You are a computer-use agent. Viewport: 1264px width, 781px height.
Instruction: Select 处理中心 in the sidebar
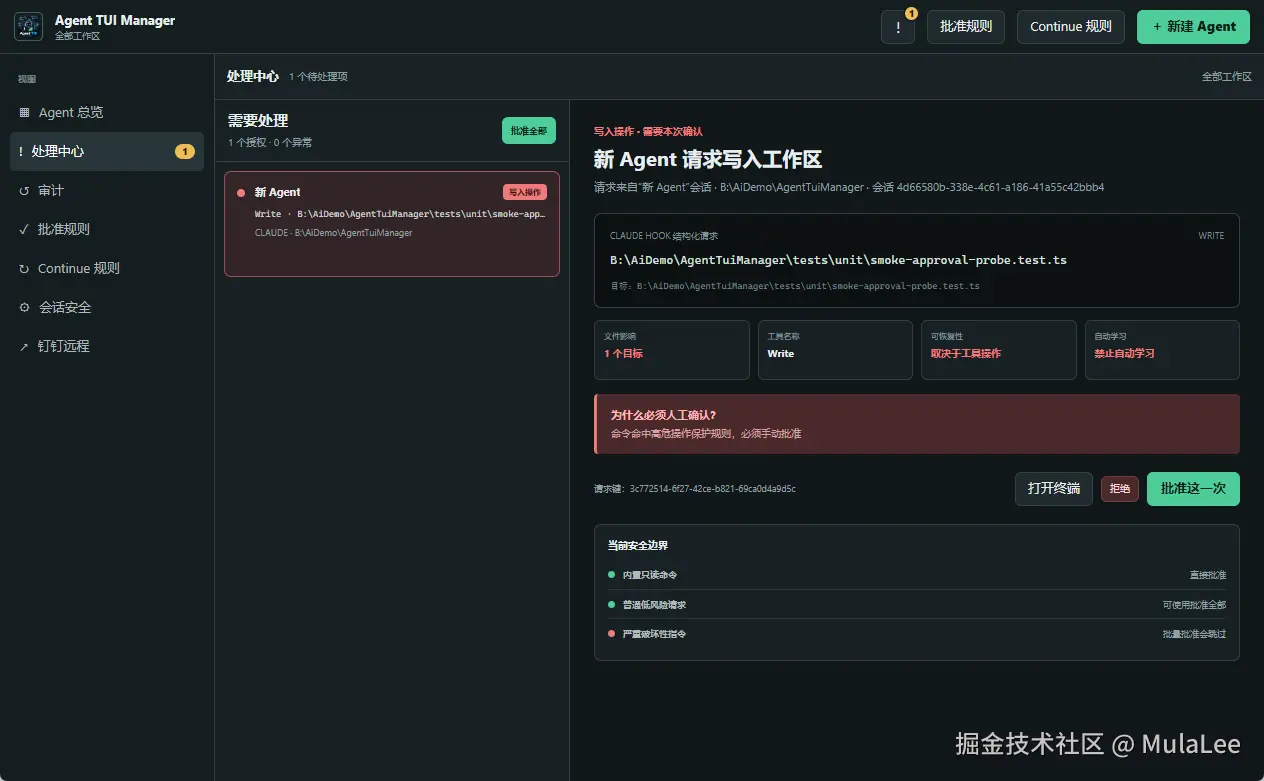(x=107, y=152)
